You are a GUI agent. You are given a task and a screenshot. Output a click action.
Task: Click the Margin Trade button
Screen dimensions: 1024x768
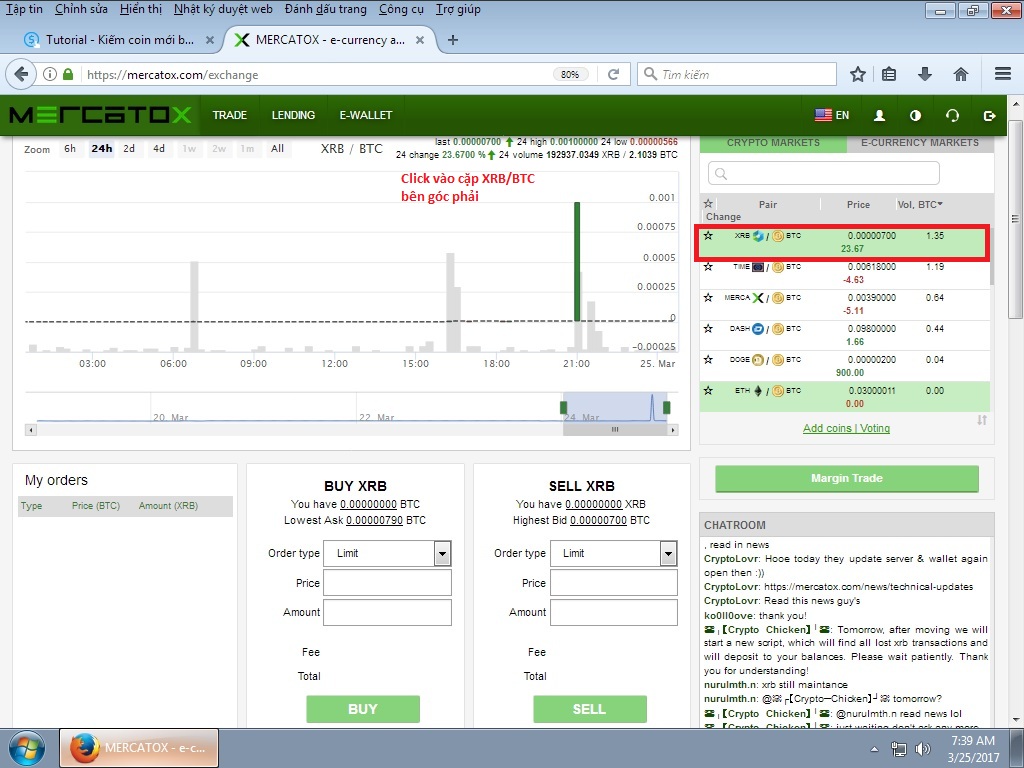tap(846, 479)
